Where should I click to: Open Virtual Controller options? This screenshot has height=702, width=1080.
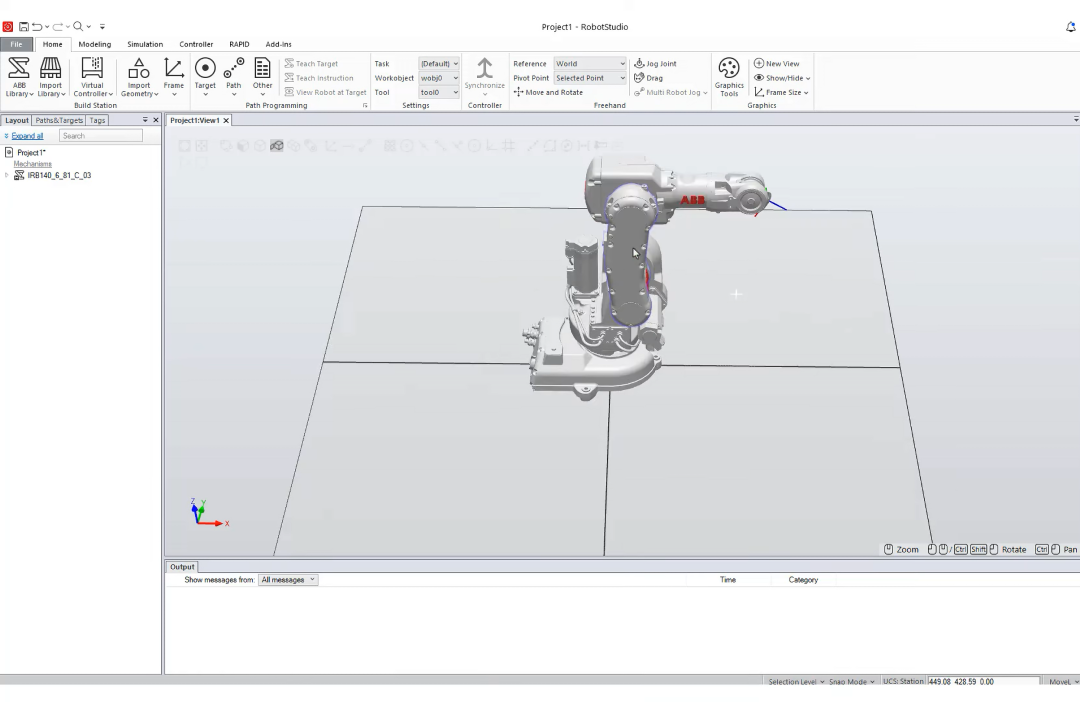coord(92,76)
